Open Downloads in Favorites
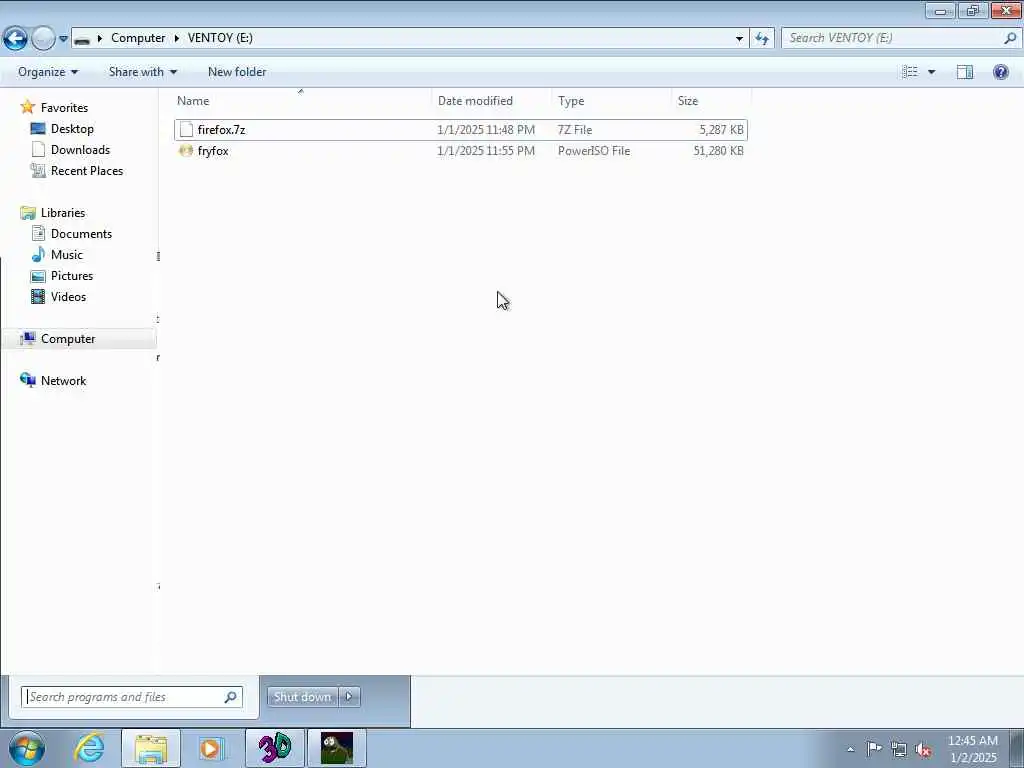Viewport: 1024px width, 768px height. point(80,150)
